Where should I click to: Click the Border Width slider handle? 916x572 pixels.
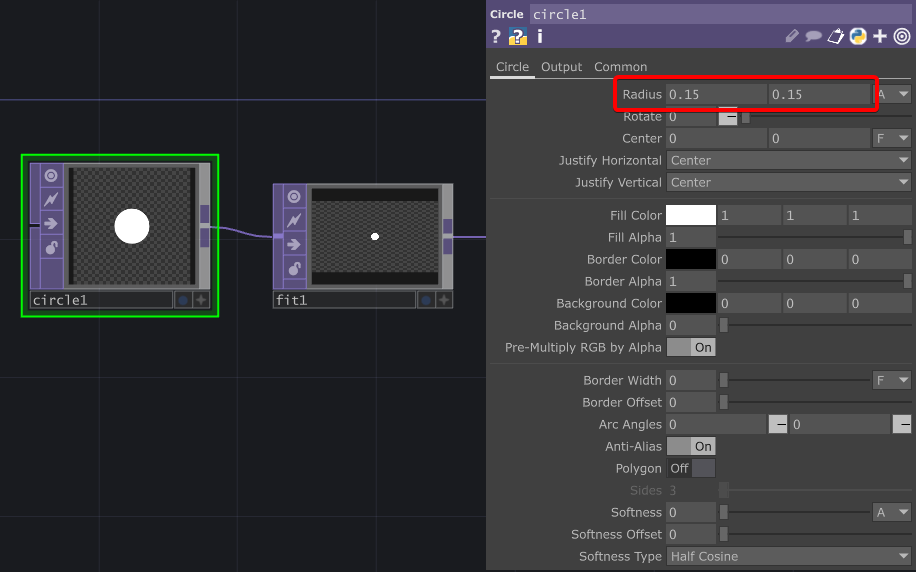(x=724, y=380)
